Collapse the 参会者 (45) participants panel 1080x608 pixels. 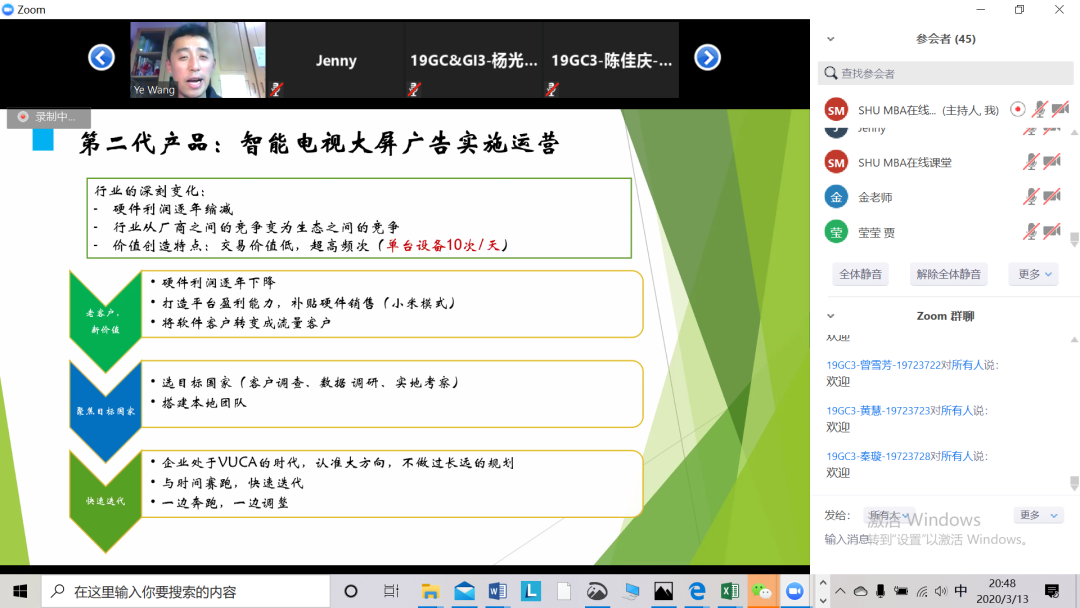tap(830, 39)
